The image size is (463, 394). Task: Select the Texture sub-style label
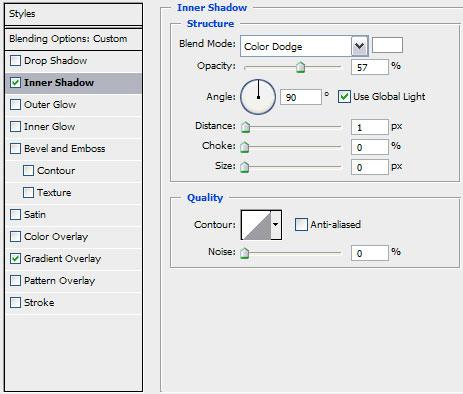coord(54,193)
